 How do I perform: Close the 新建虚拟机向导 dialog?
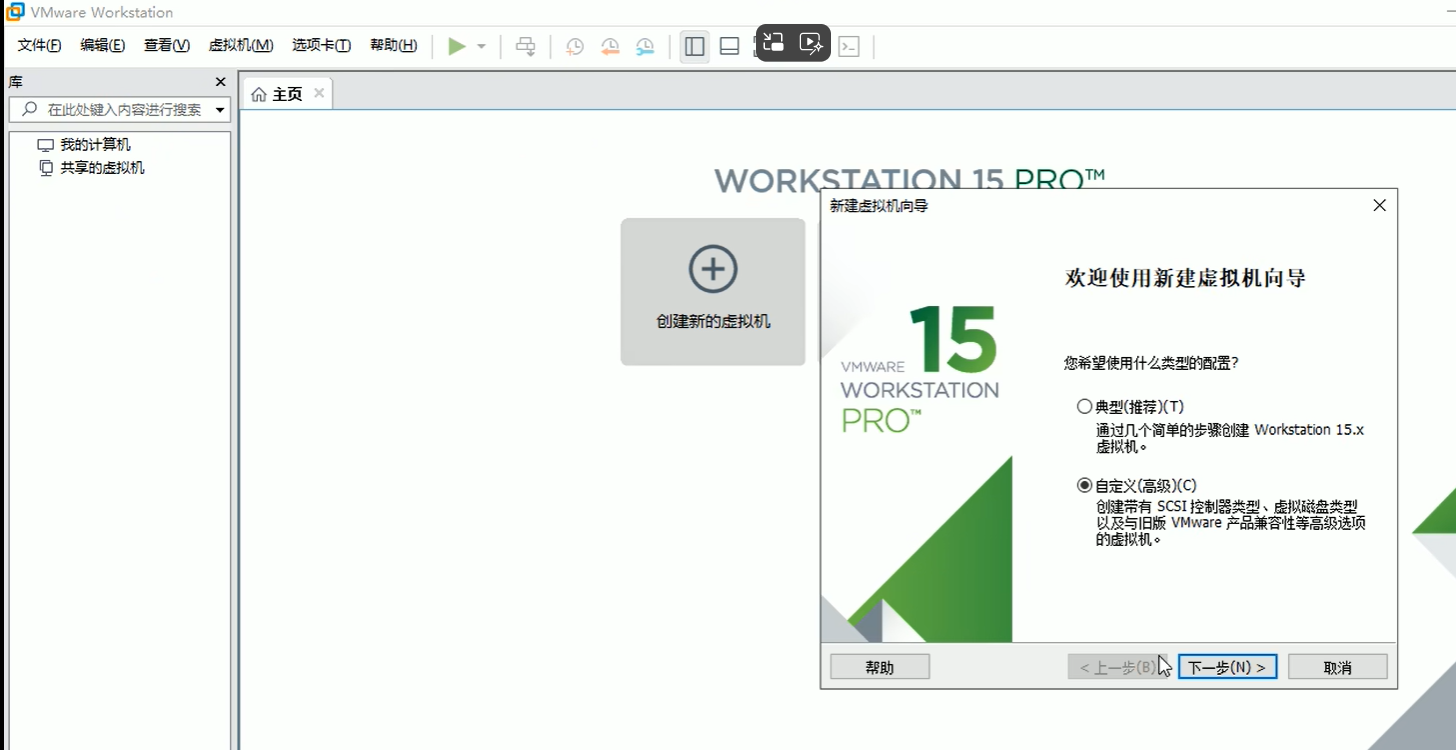[1379, 205]
